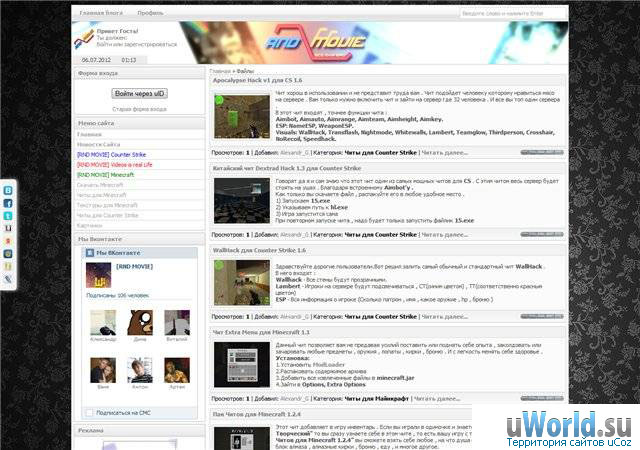
Task: Open [RND MOVIE] group link in VK widget
Action: point(134,267)
